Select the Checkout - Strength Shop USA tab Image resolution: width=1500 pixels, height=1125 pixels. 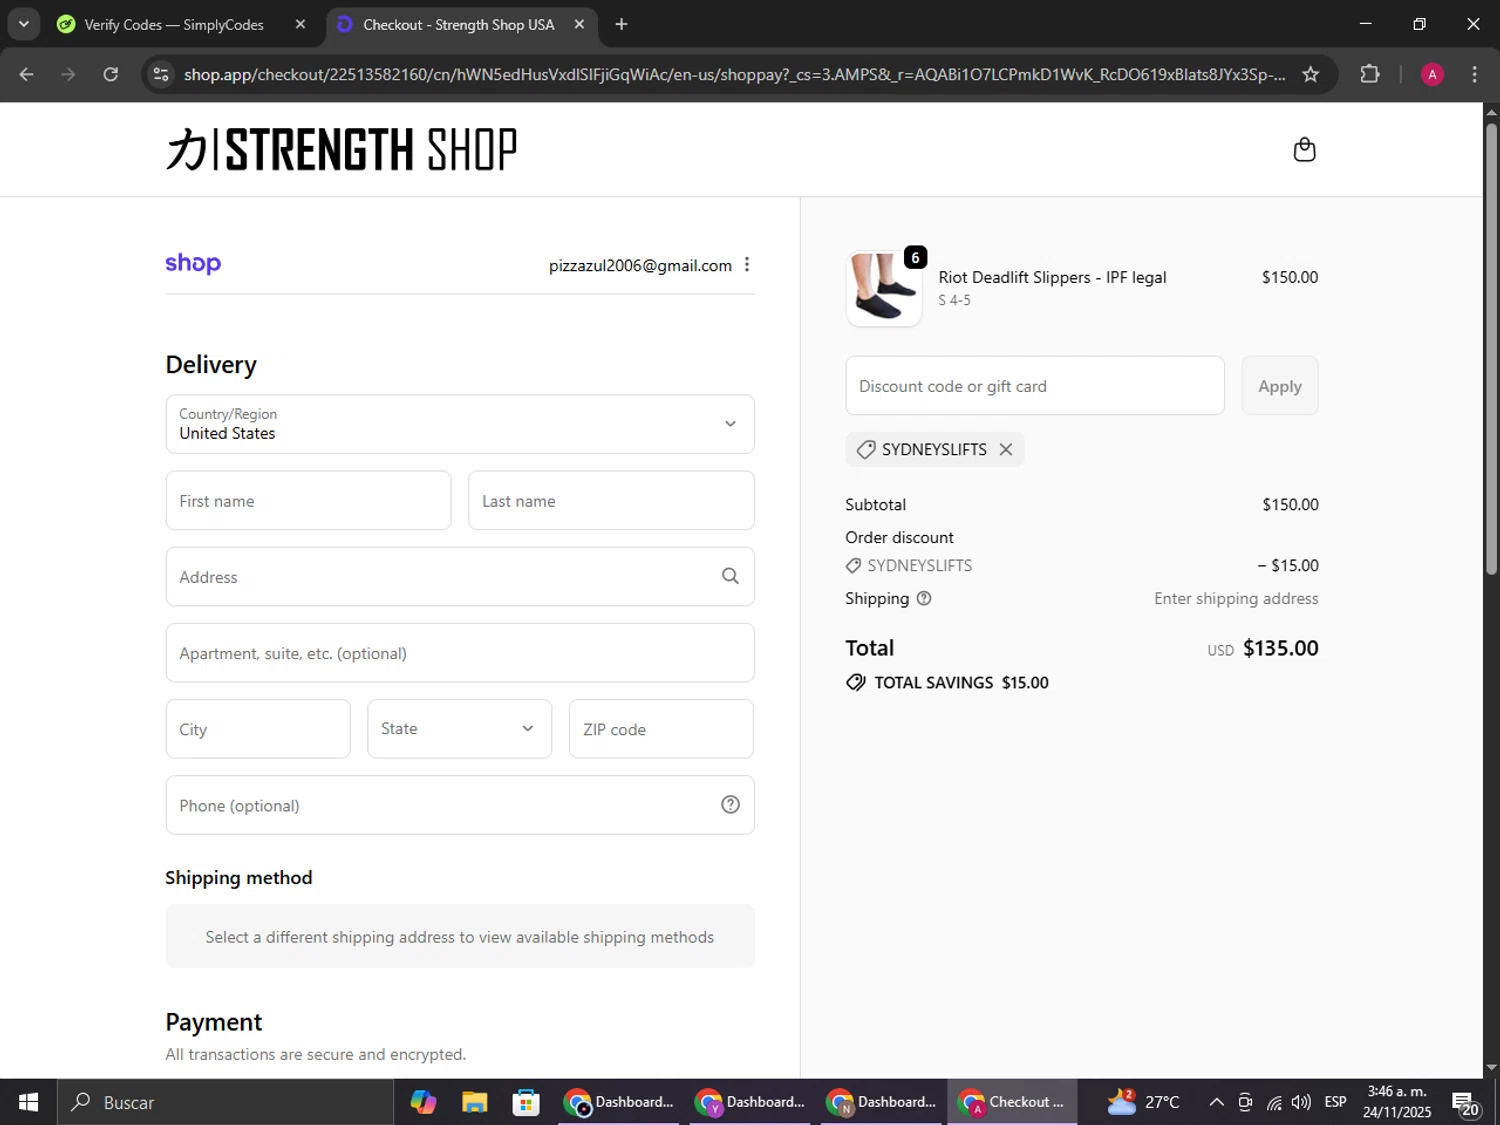click(461, 24)
